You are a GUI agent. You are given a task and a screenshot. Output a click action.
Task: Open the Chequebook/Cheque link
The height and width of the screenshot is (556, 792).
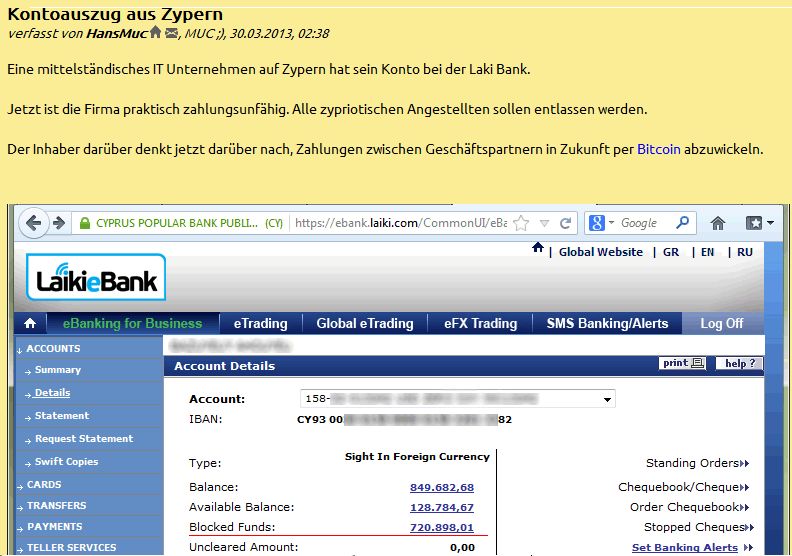point(683,487)
